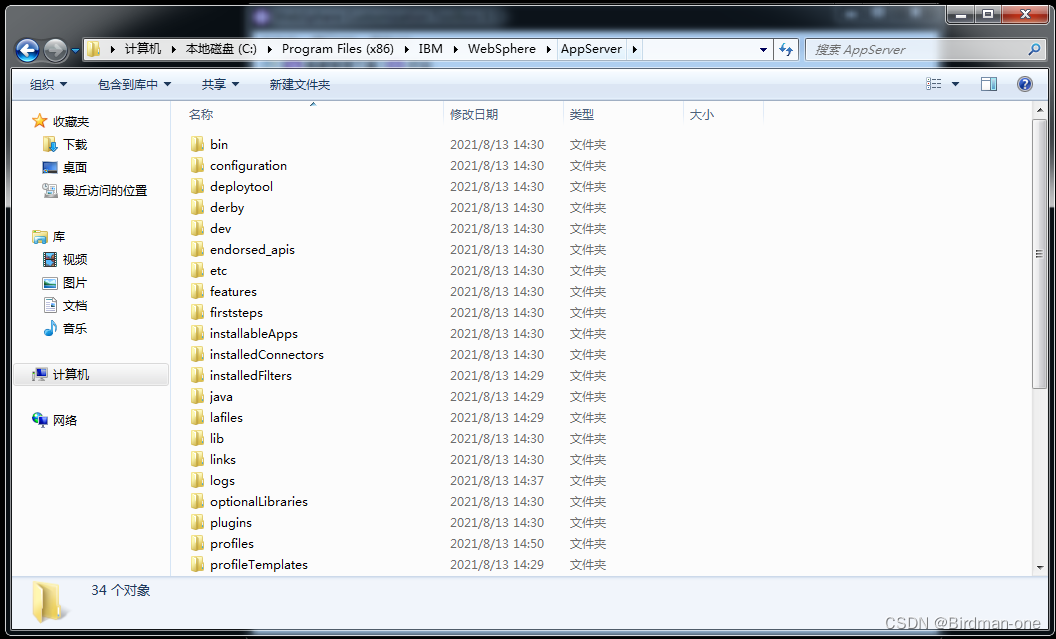Select 最近访问的位置 in the sidebar
Screen dimensions: 1056x639
tap(105, 191)
